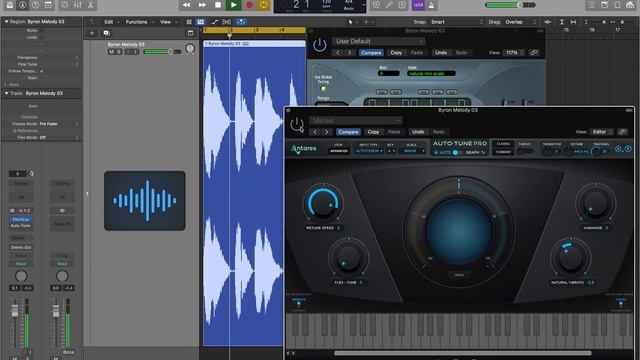Image resolution: width=640 pixels, height=360 pixels.
Task: Add a new track with the plus button
Action: pyautogui.click(x=92, y=33)
